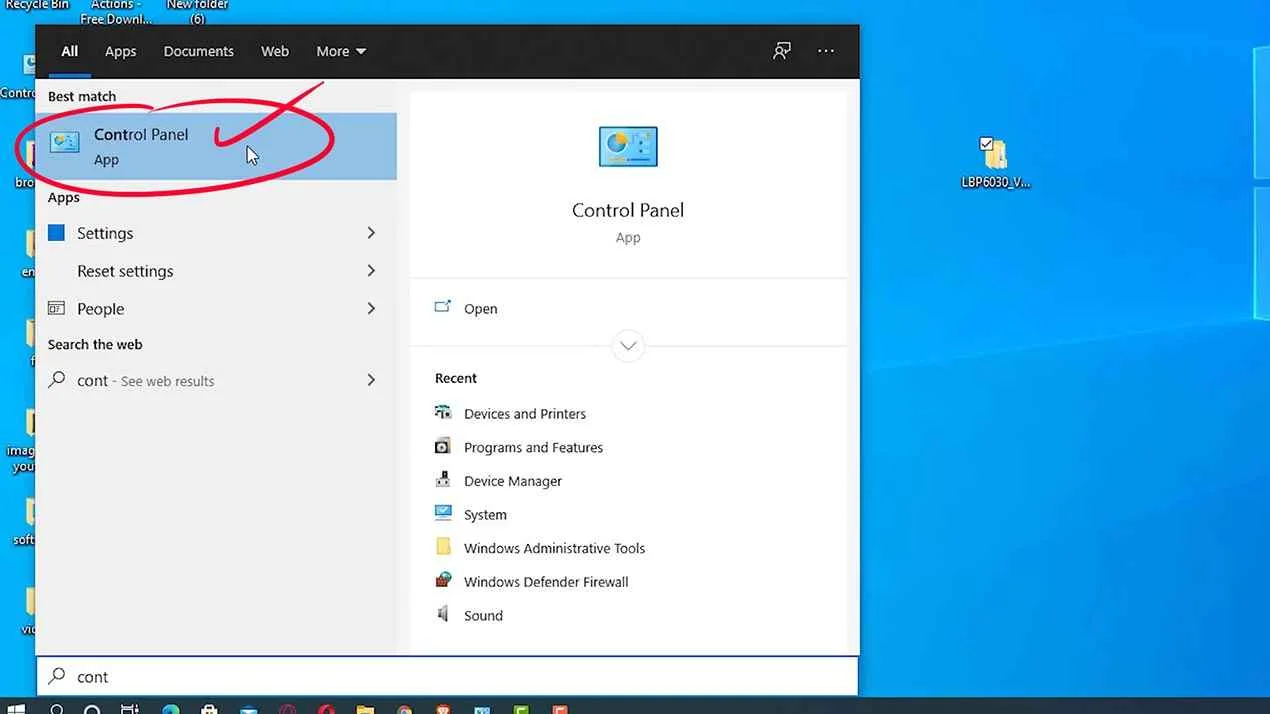Select cont - See web results
This screenshot has height=714, width=1270.
point(216,380)
